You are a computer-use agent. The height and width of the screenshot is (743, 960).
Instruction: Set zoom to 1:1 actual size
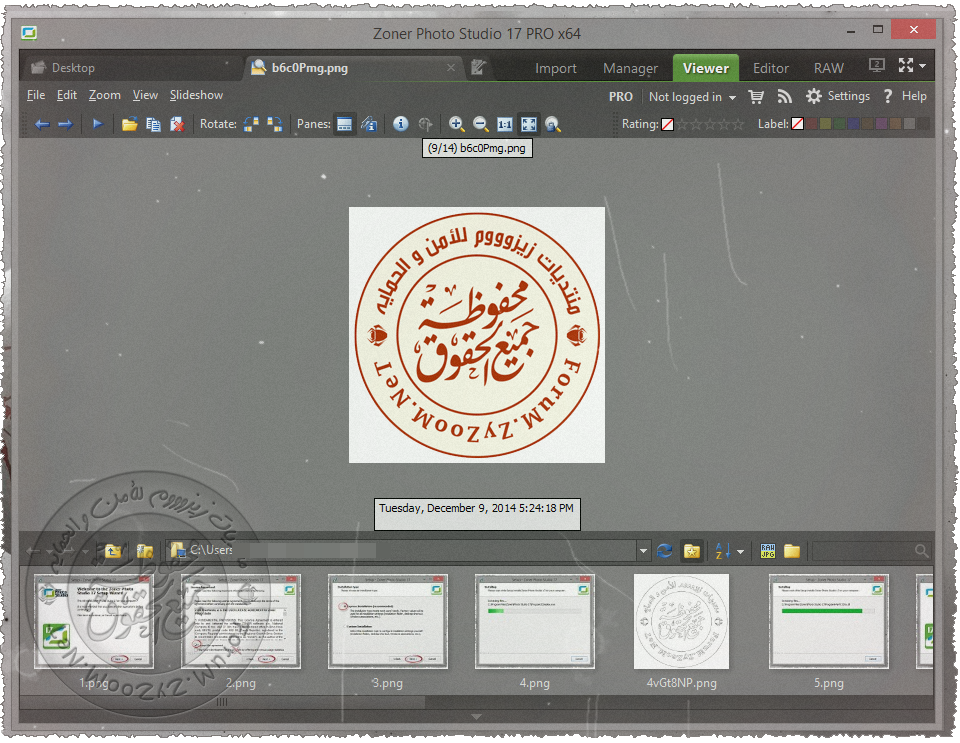[504, 124]
